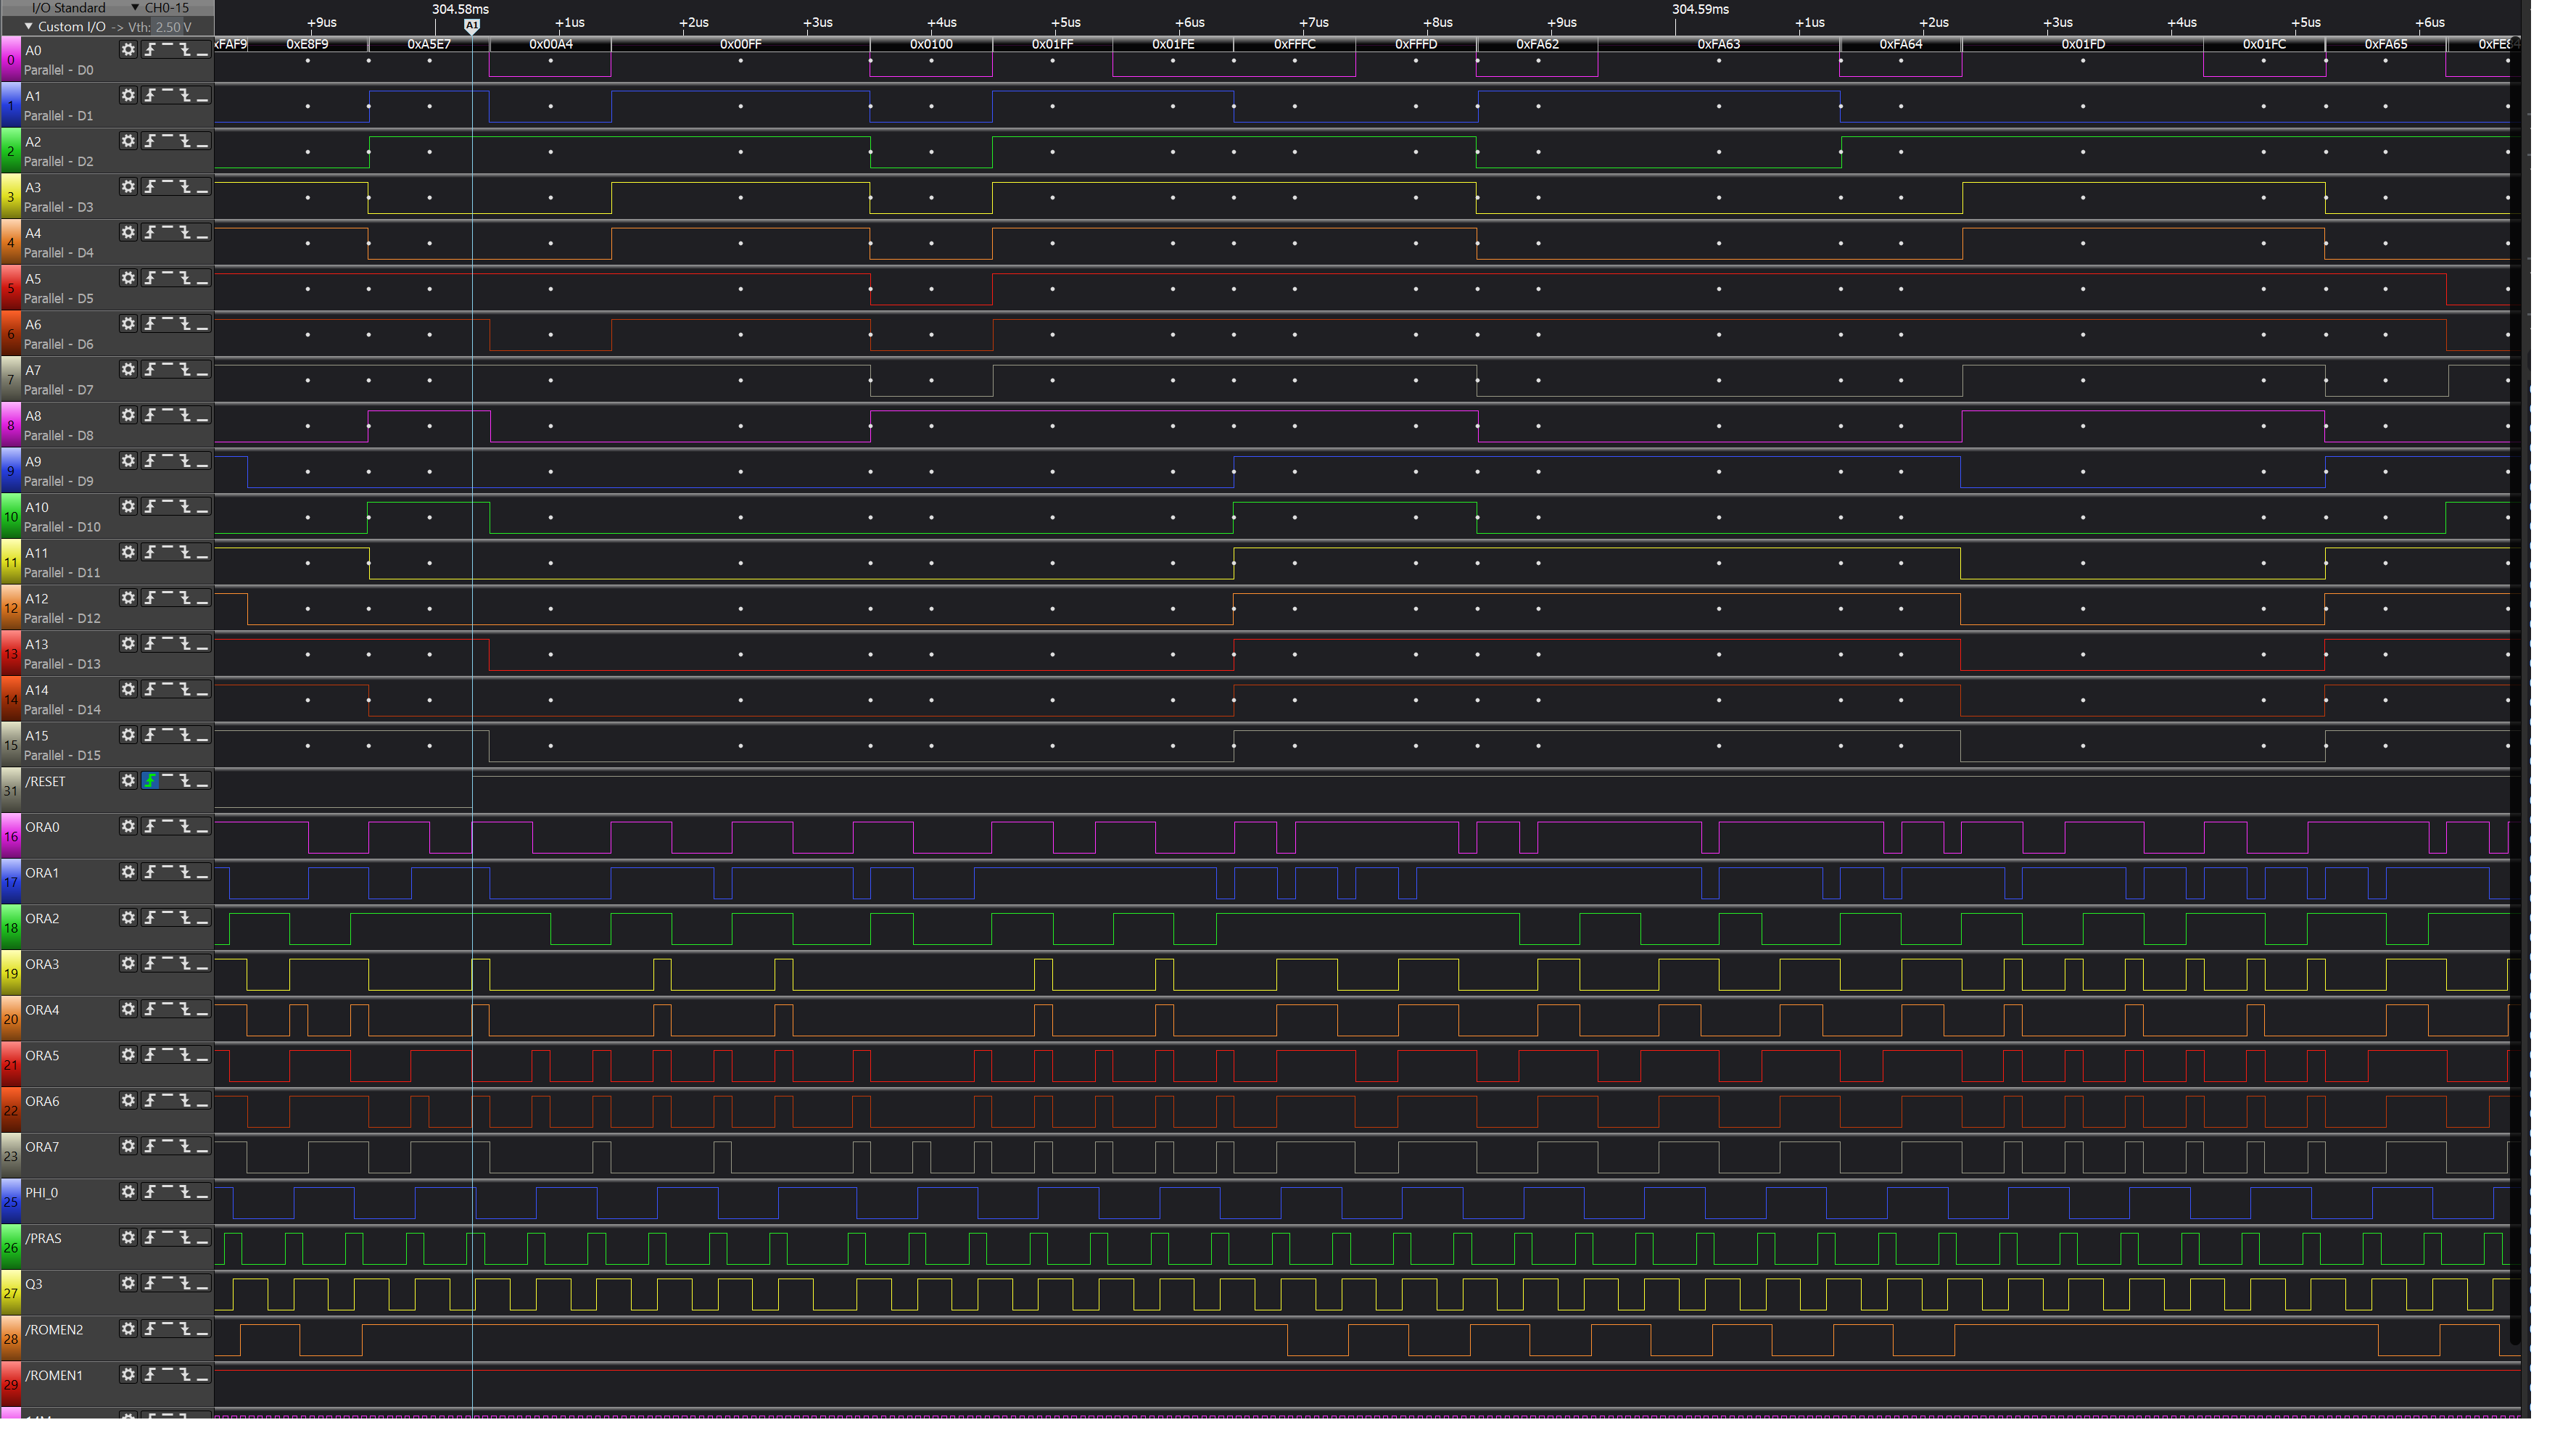
Task: Open settings gear for channel A5
Action: 128,278
